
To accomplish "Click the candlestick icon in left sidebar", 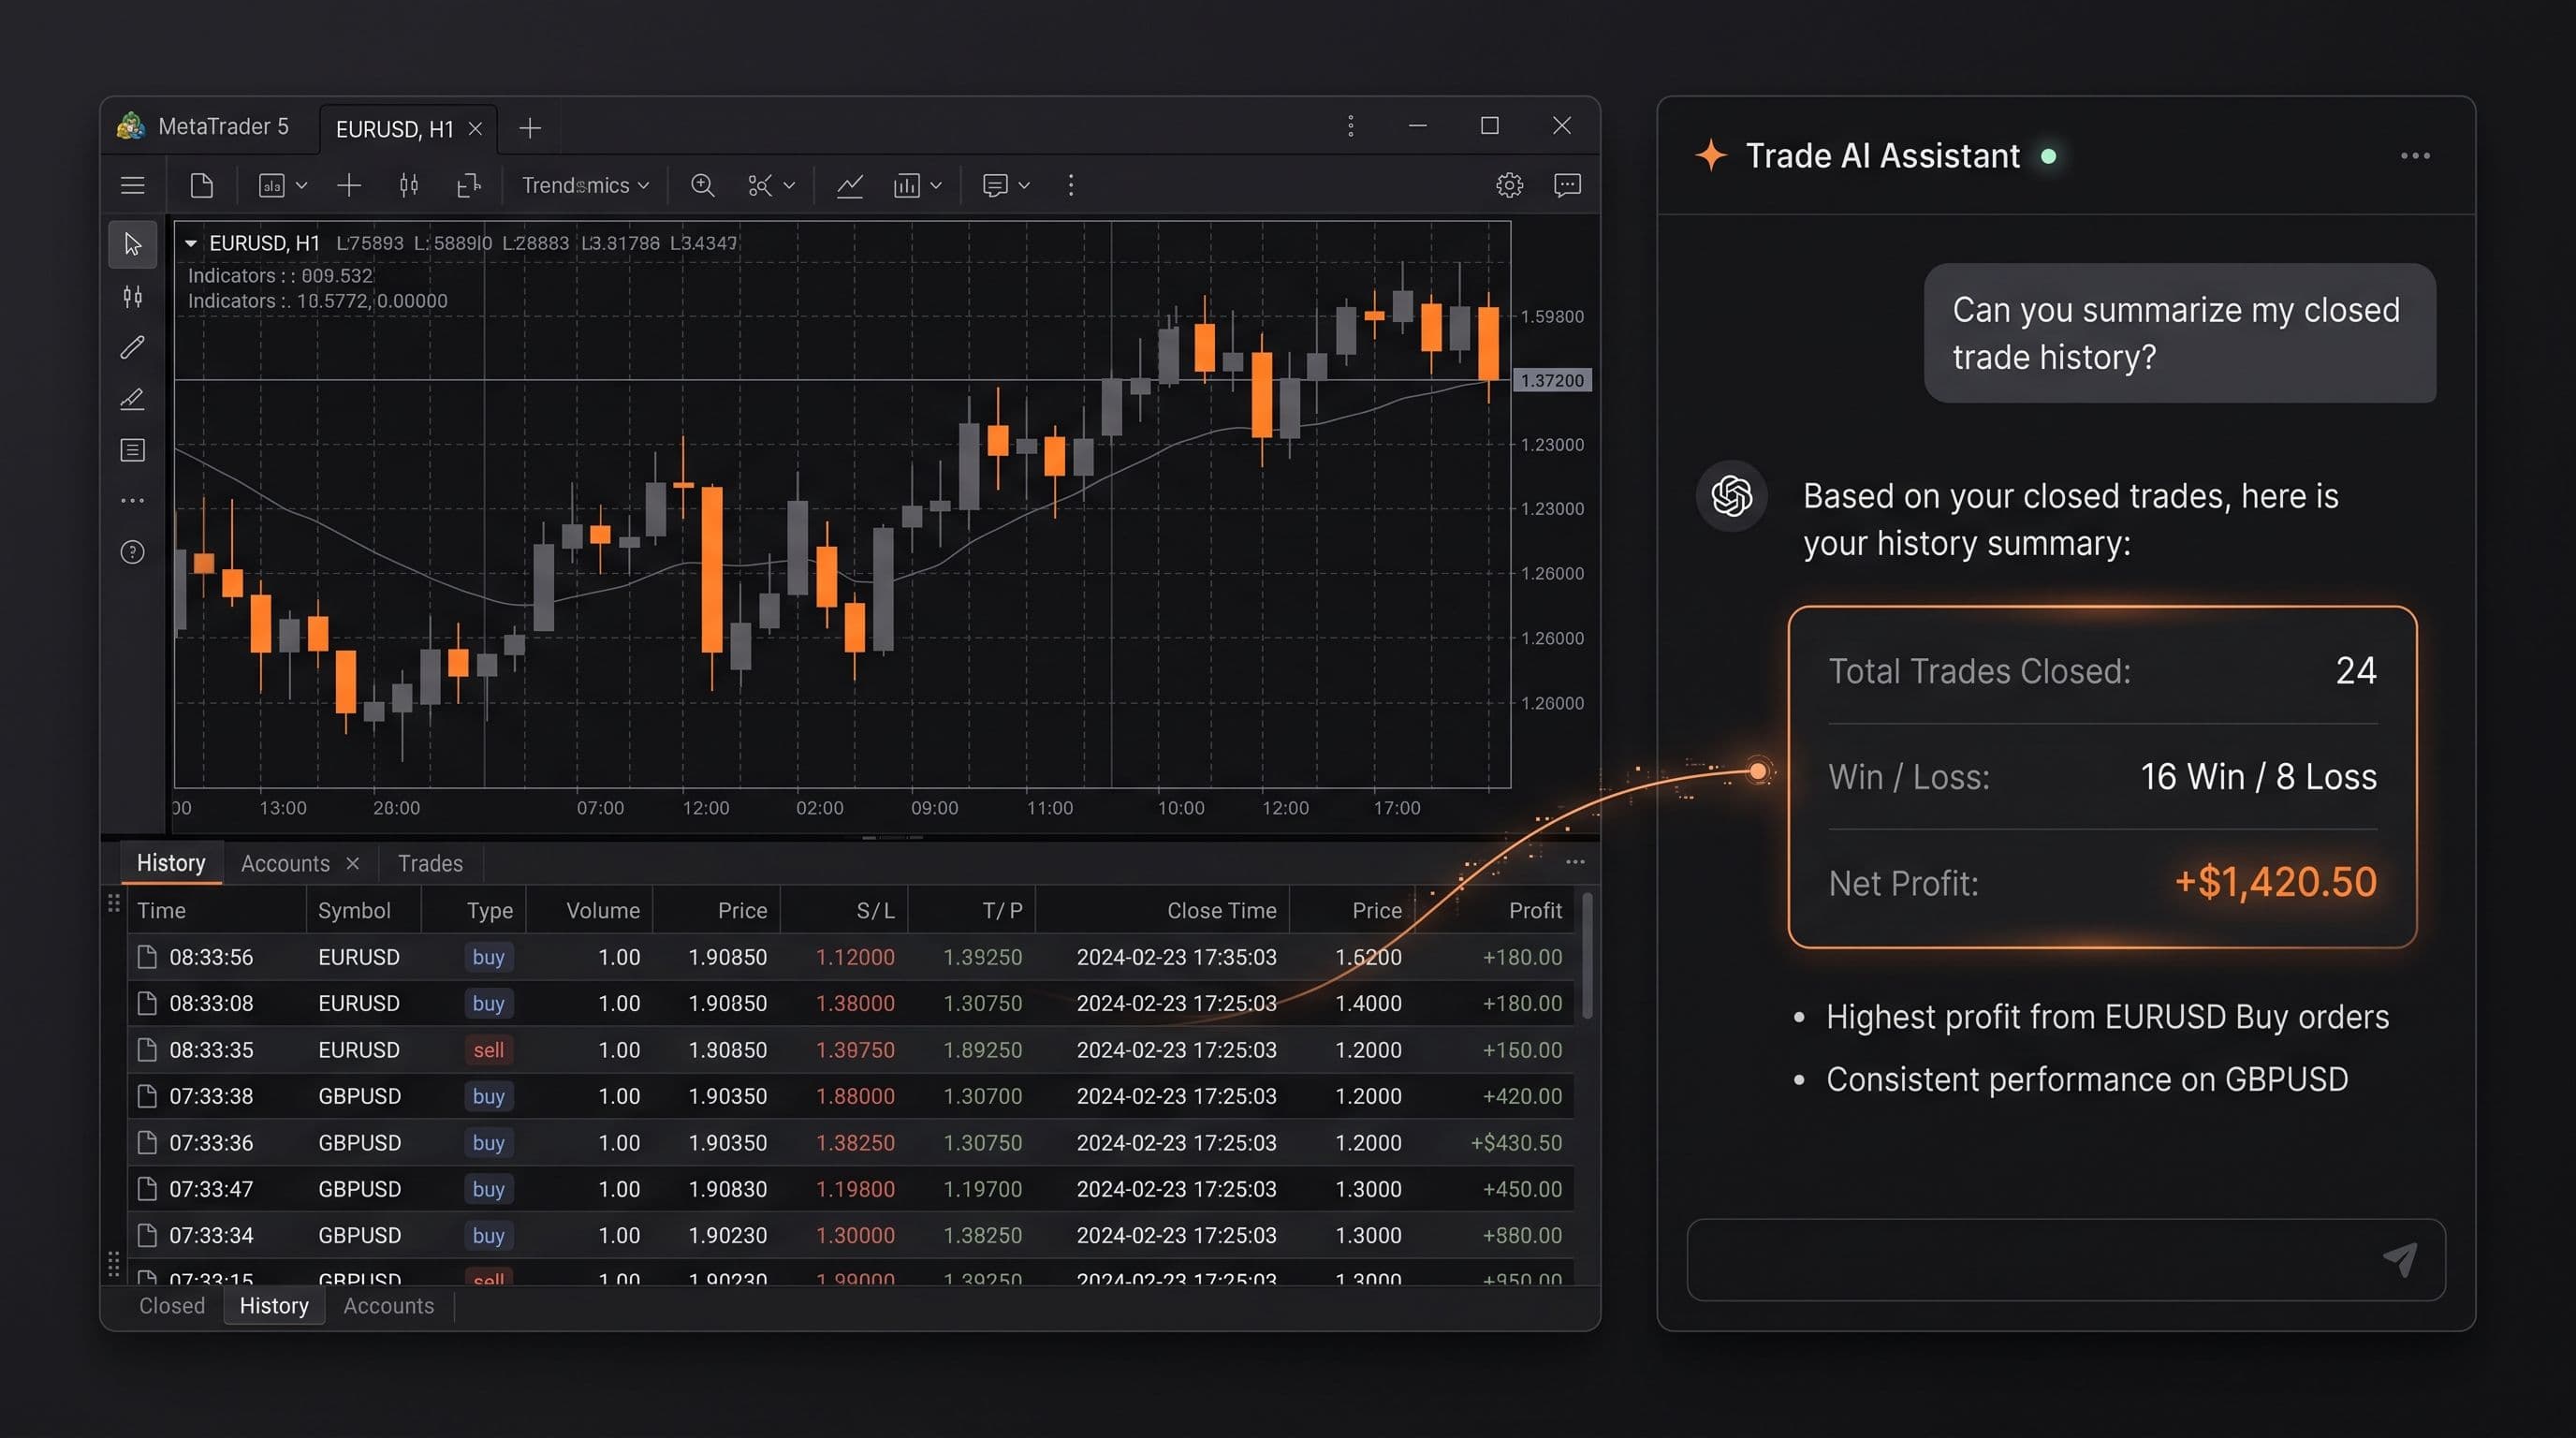I will [132, 296].
